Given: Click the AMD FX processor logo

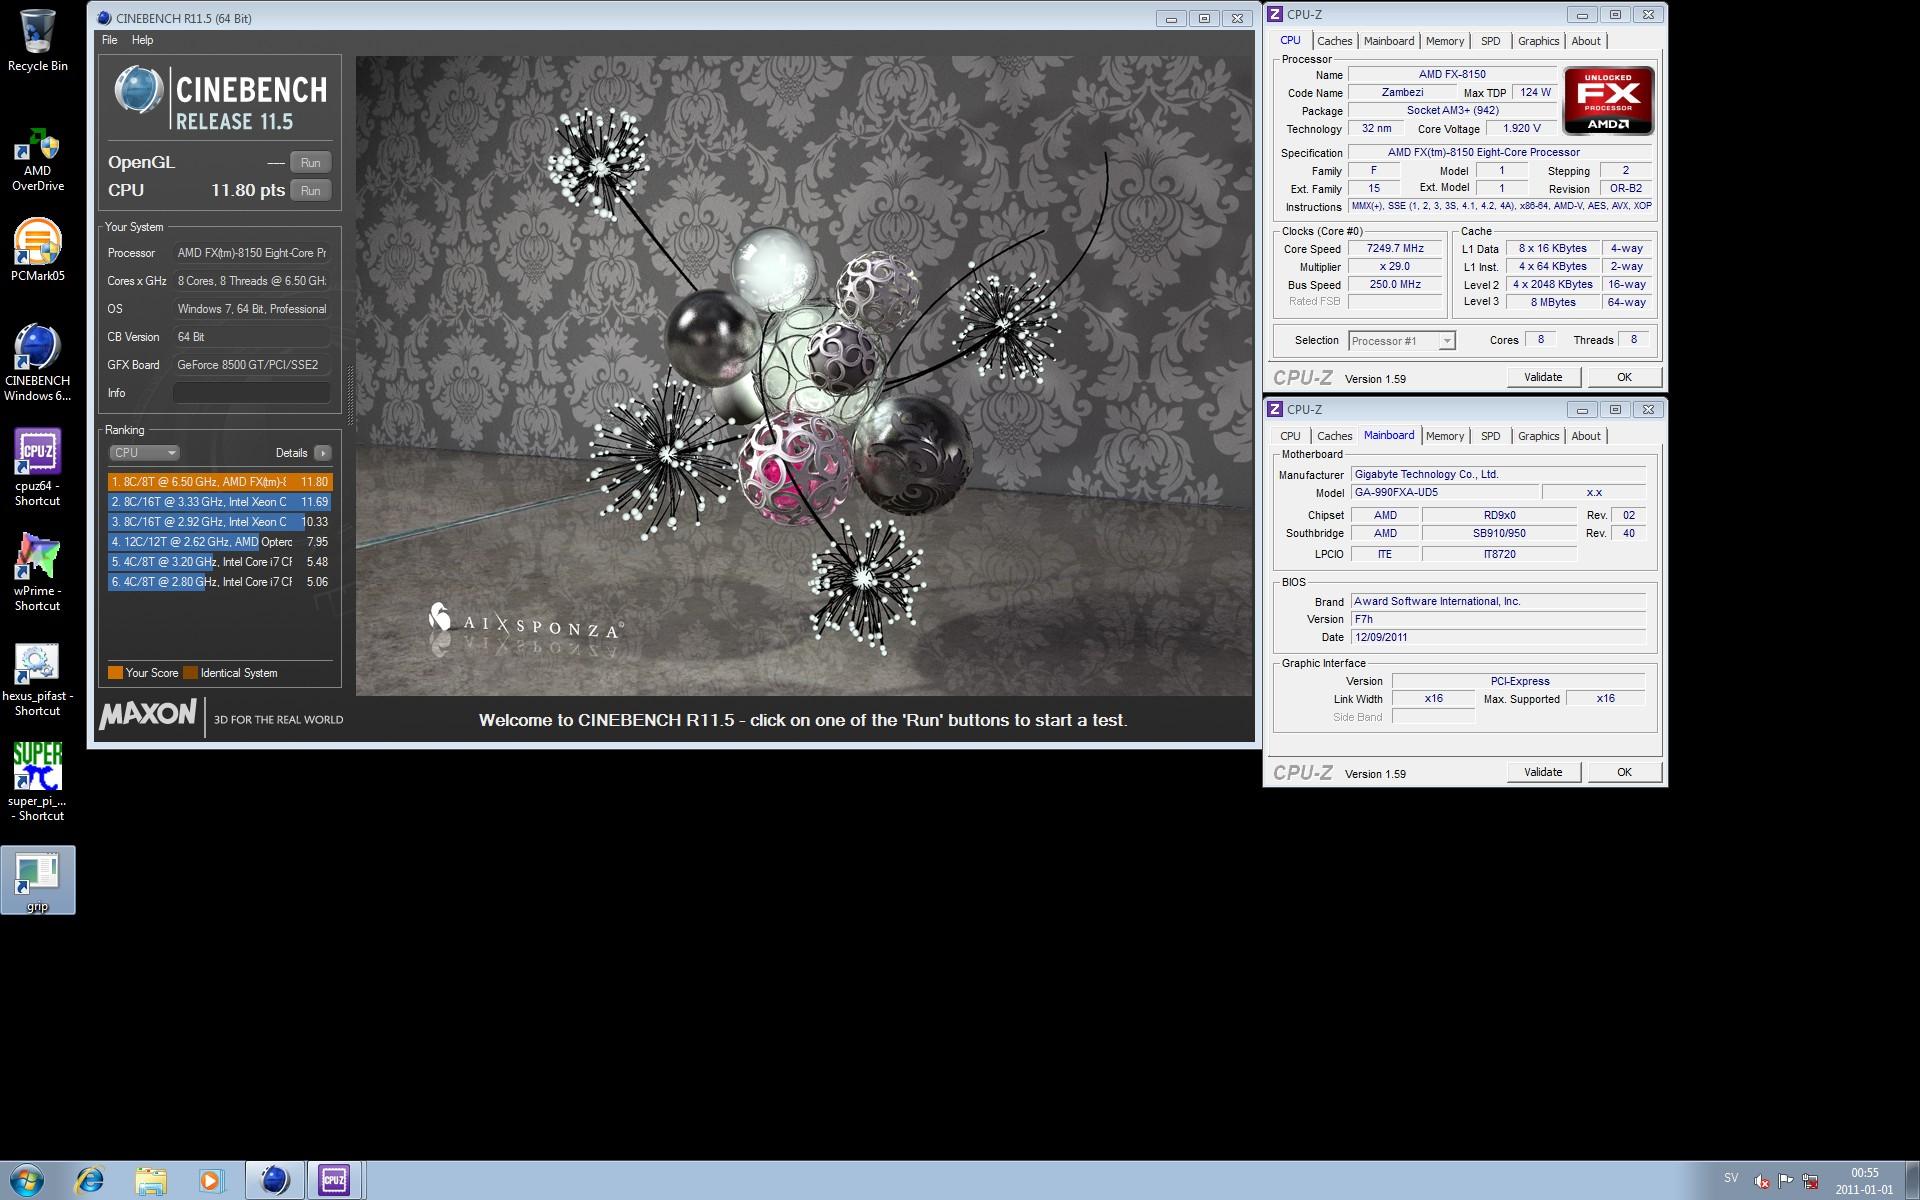Looking at the screenshot, I should [x=1608, y=101].
